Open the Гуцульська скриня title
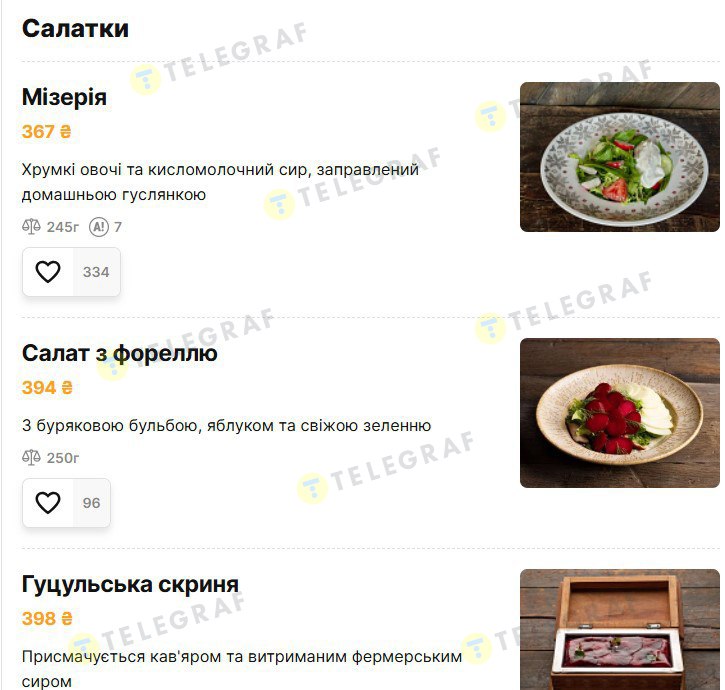Screen dimensions: 725x690 (x=130, y=584)
